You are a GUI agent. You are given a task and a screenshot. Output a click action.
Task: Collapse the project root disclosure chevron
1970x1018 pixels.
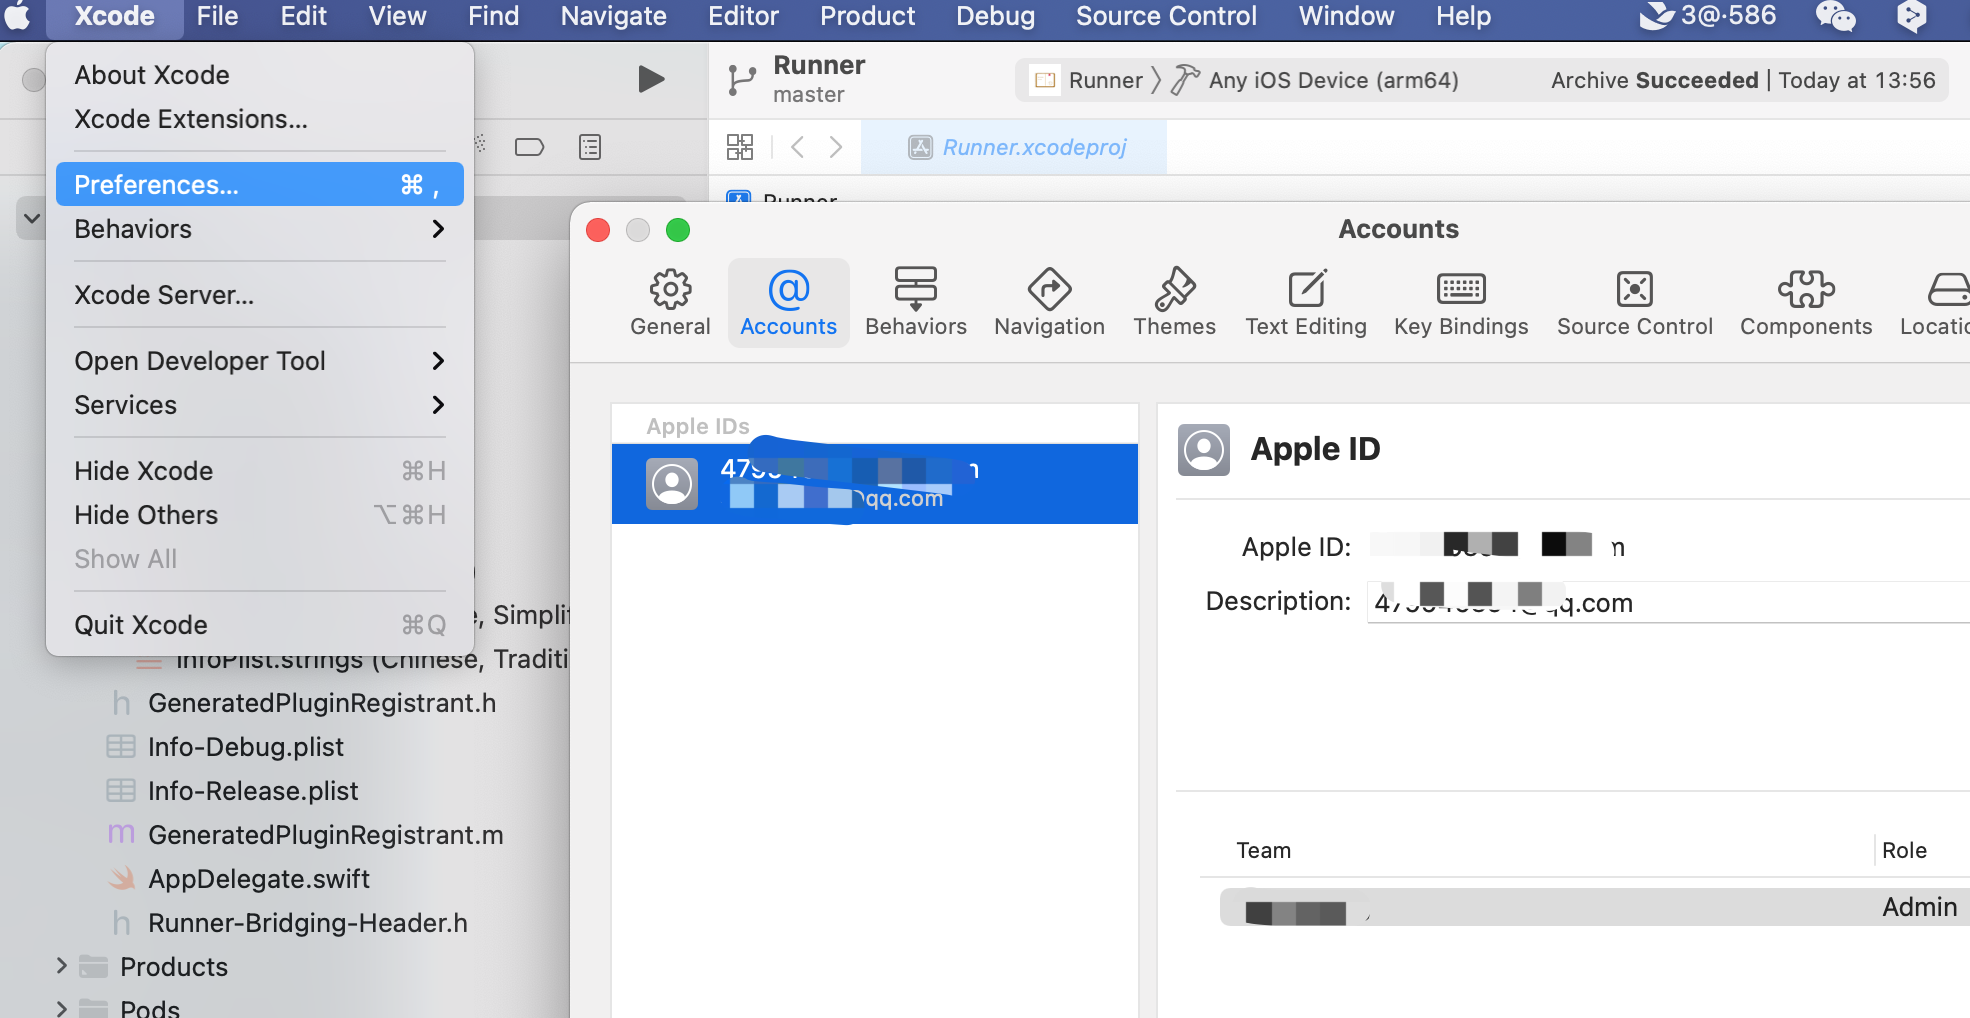point(31,218)
